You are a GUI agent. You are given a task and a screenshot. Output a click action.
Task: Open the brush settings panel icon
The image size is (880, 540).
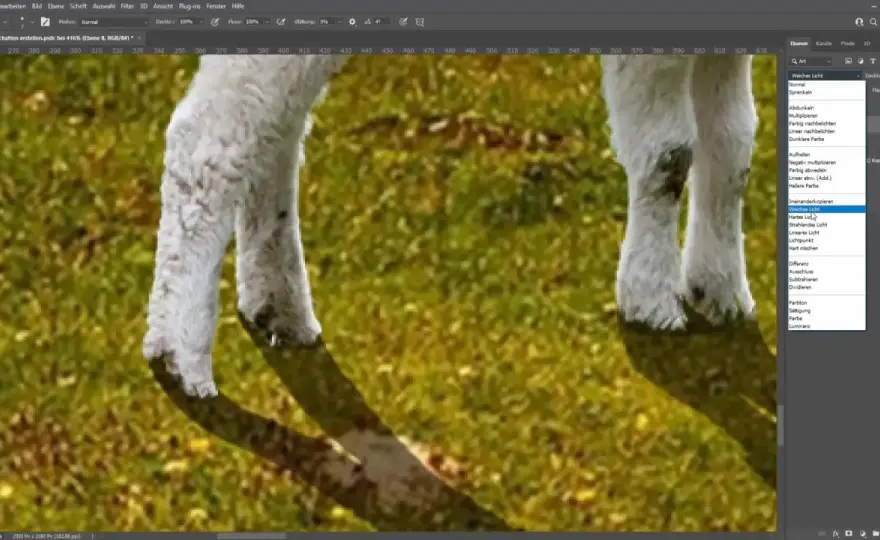point(45,22)
